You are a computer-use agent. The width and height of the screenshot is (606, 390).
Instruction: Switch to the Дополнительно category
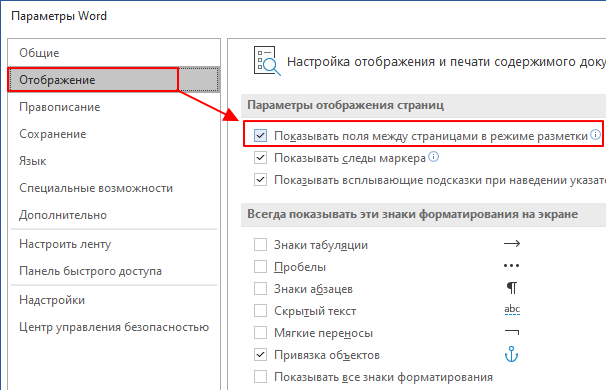tap(114, 215)
